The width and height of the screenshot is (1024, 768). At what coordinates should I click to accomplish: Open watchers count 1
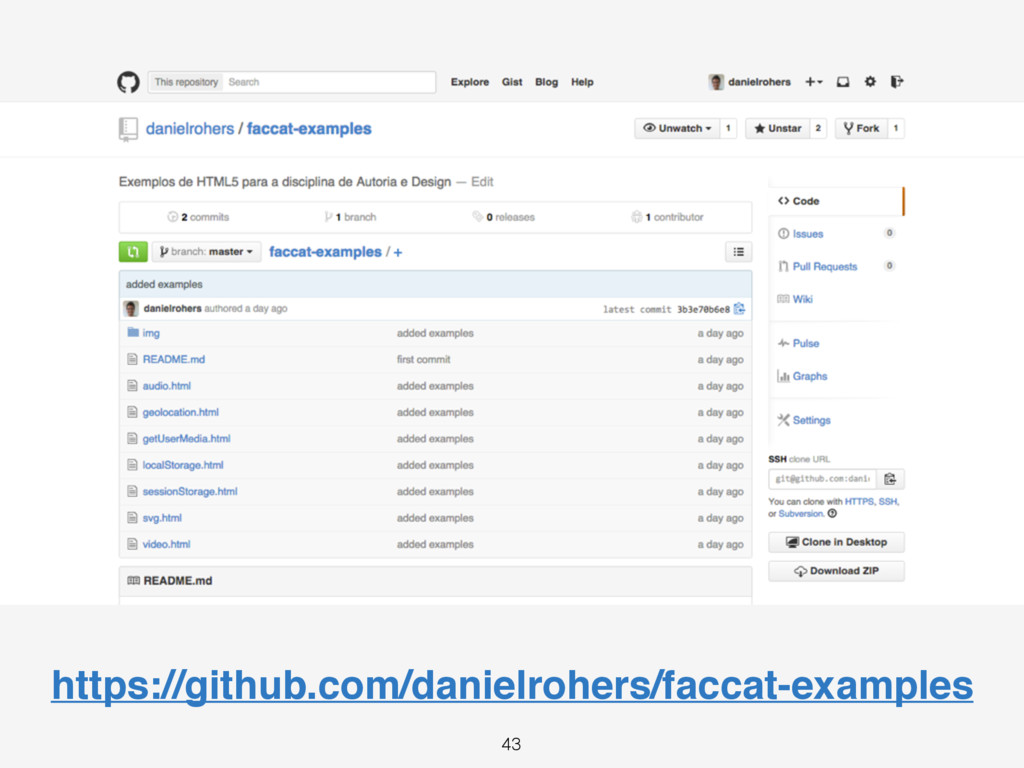click(x=728, y=128)
